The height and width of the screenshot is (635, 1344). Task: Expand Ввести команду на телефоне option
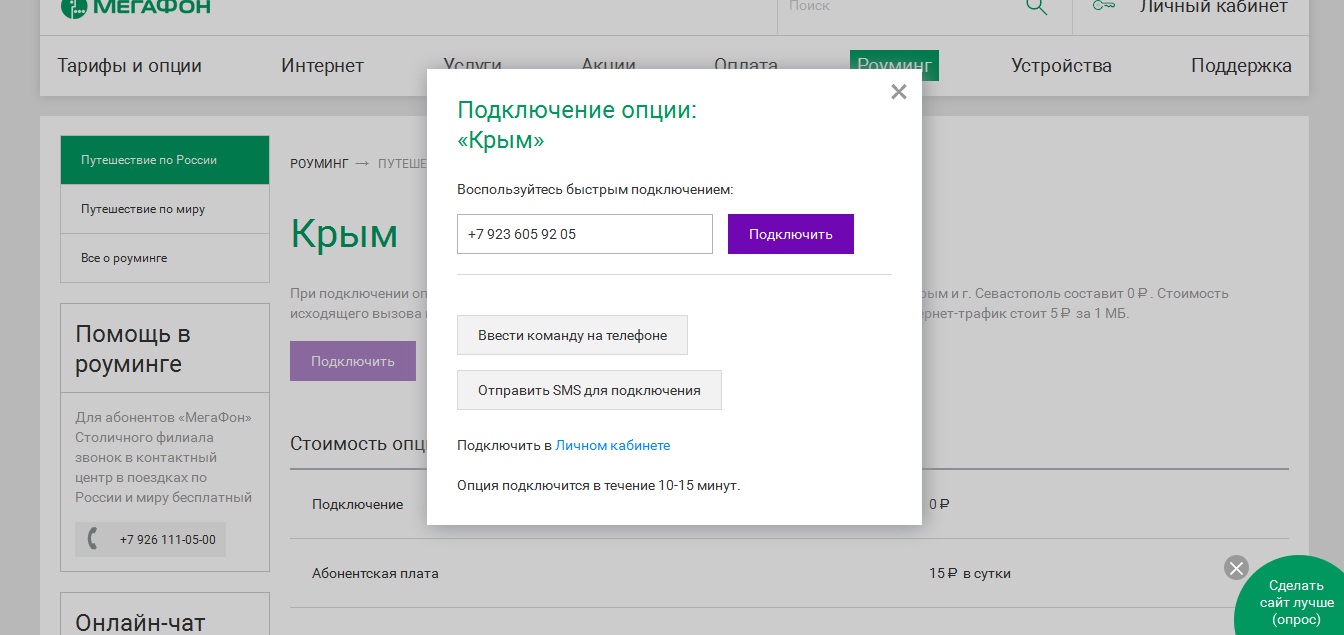pyautogui.click(x=572, y=335)
